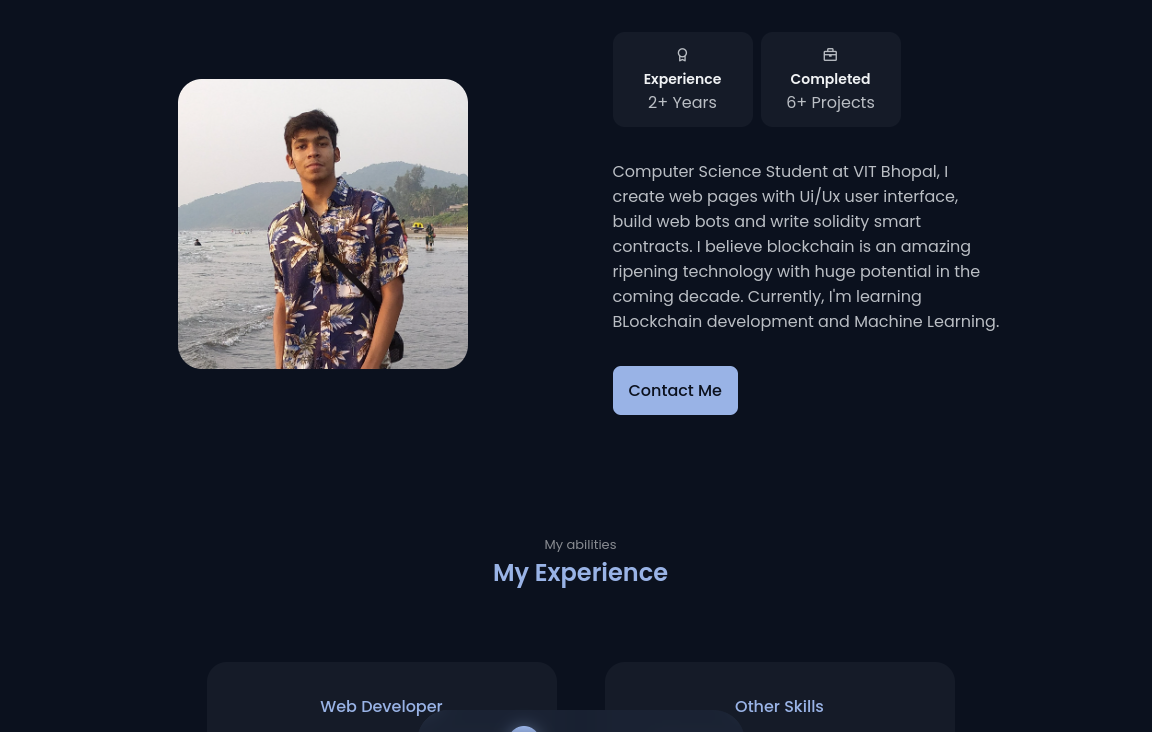Select the Other Skills card title
Screen dimensions: 1152x732
click(x=779, y=706)
